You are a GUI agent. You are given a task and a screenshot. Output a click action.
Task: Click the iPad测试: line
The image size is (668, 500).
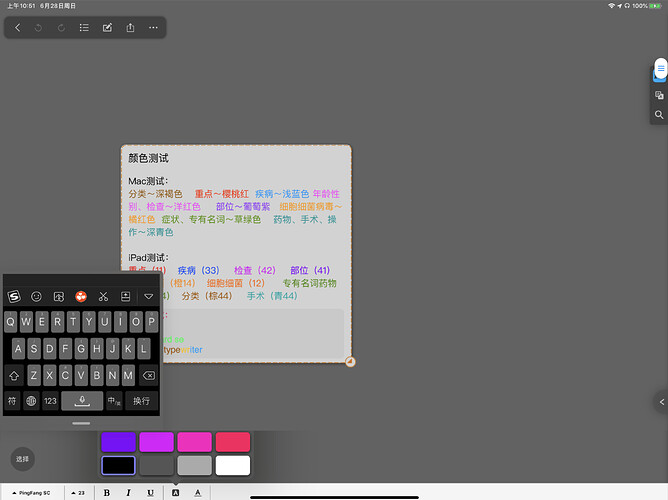point(149,258)
